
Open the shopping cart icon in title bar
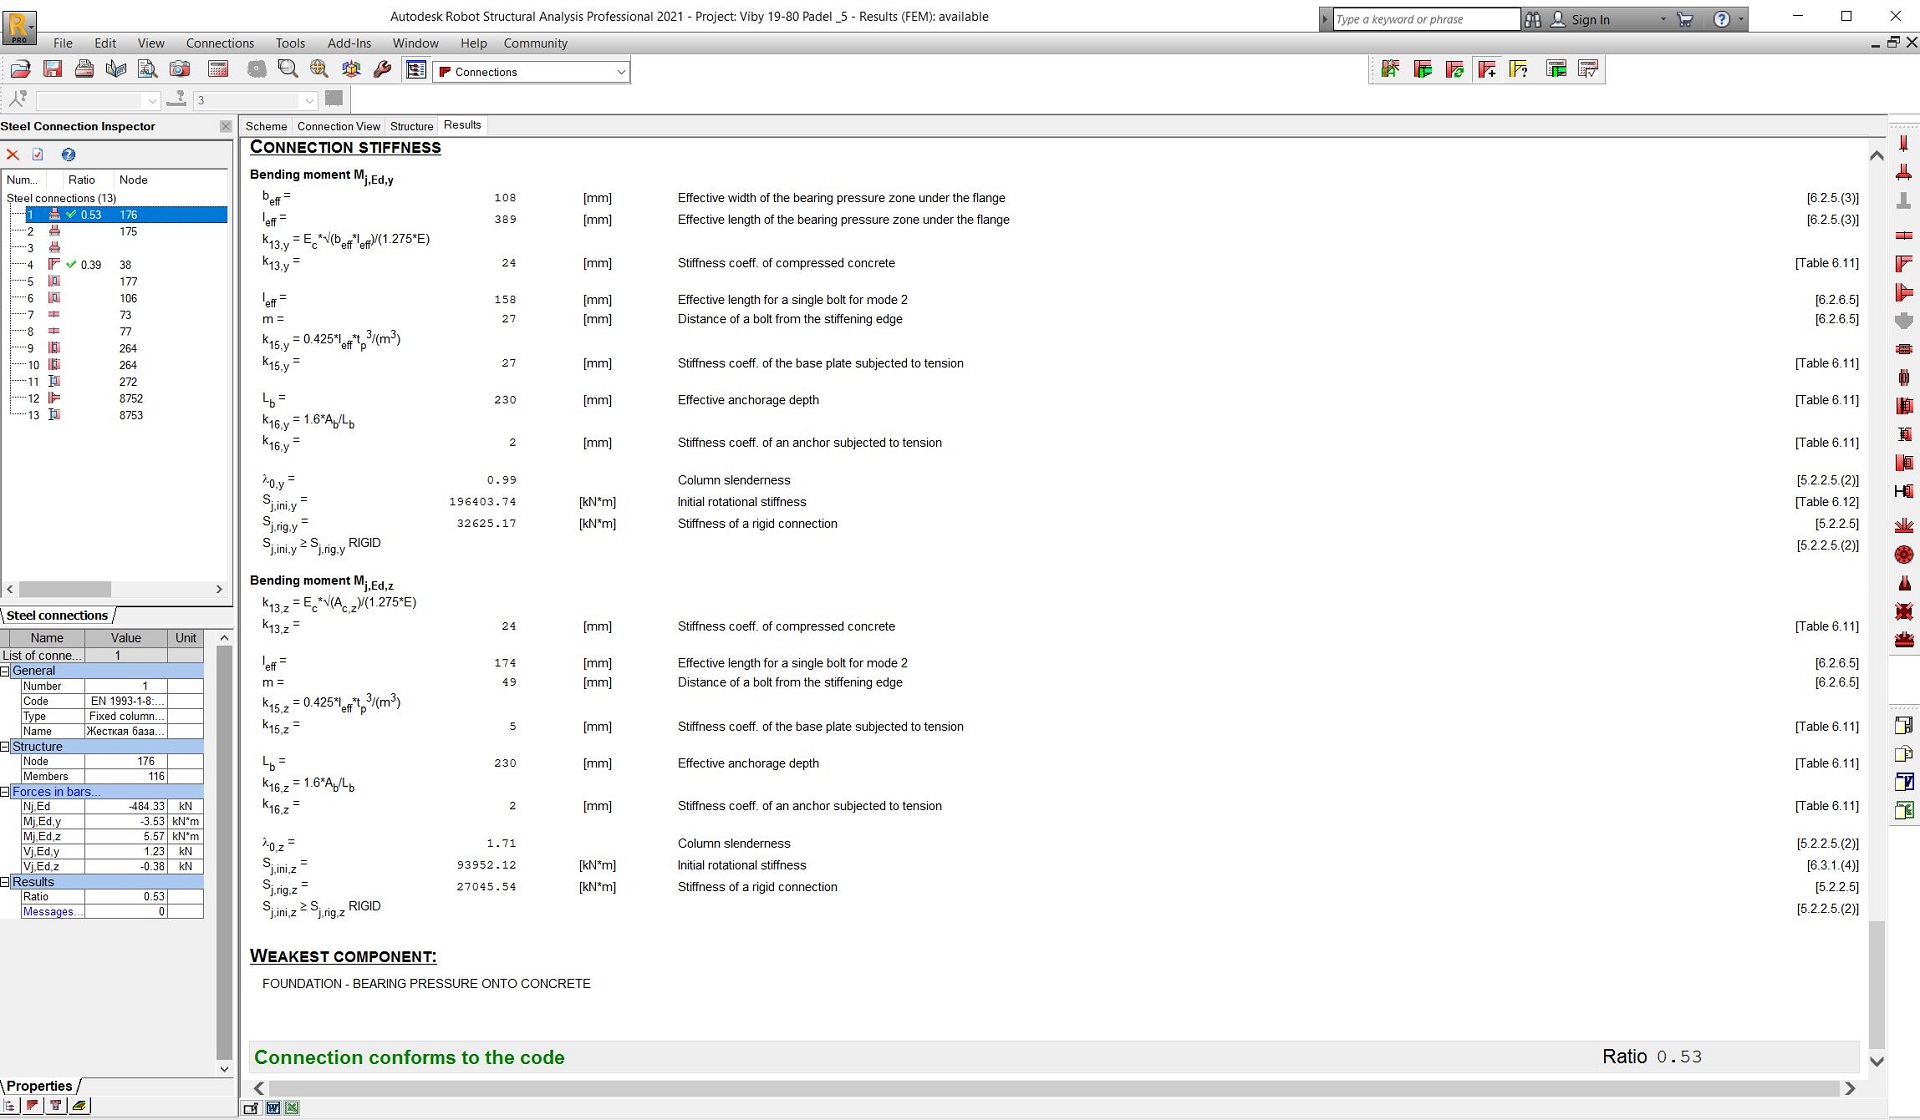(x=1685, y=19)
